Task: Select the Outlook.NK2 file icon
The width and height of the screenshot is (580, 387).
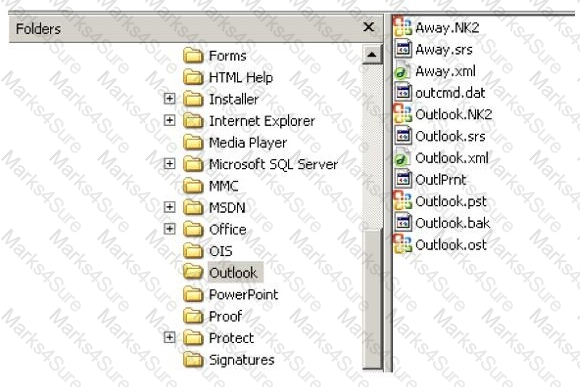Action: pos(402,114)
